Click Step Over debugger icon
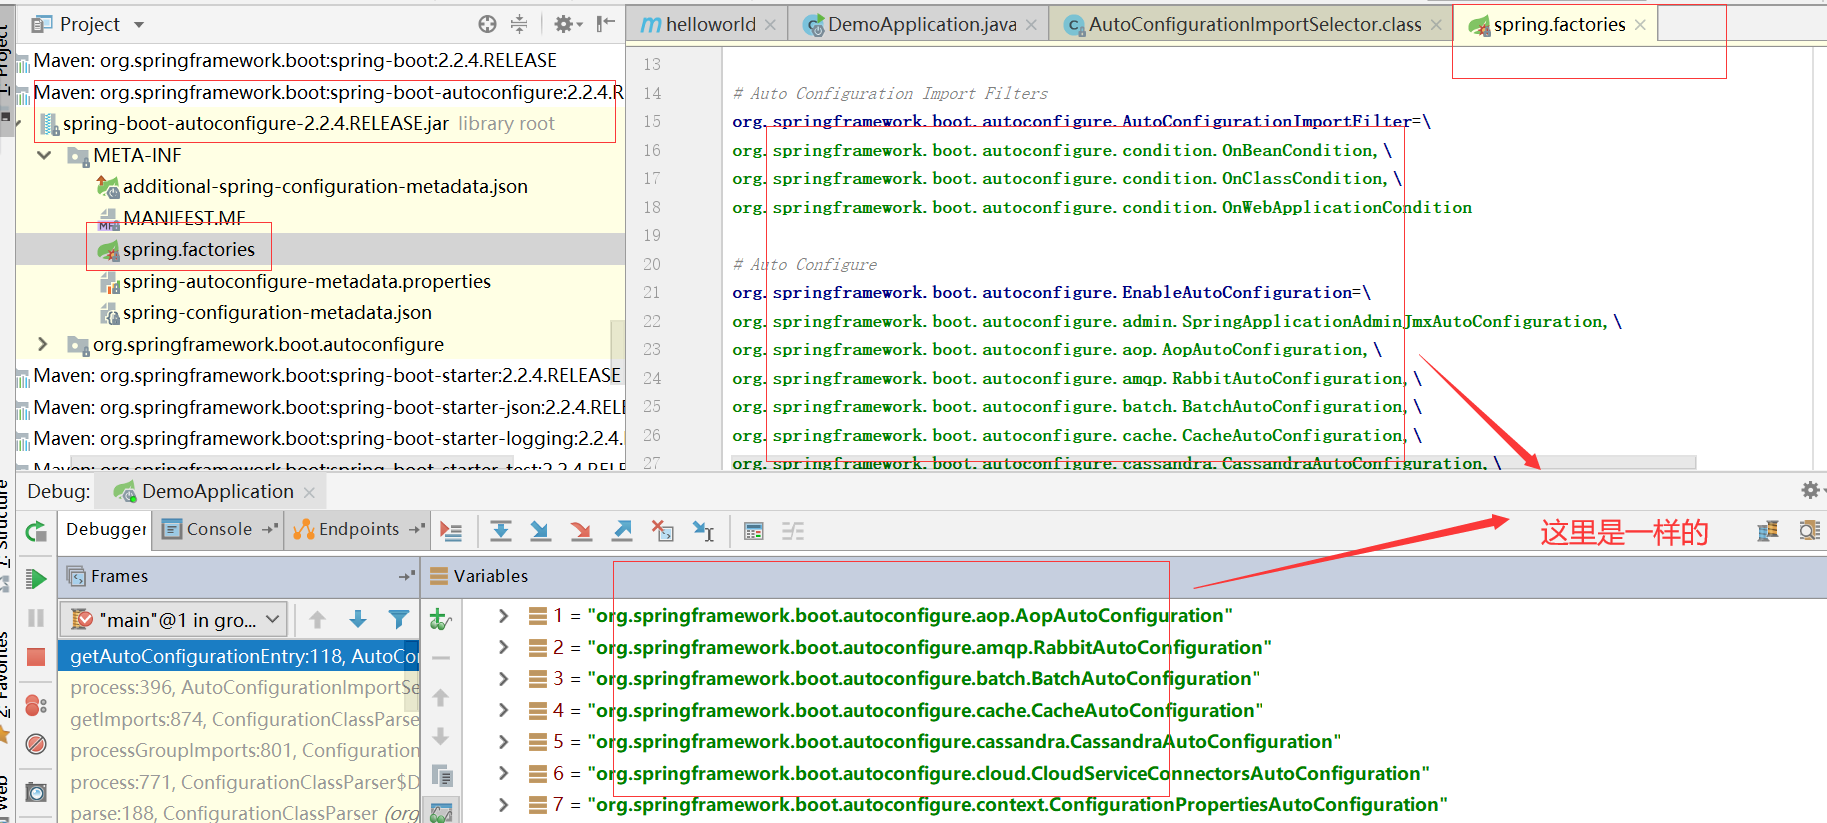The height and width of the screenshot is (823, 1827). click(501, 531)
